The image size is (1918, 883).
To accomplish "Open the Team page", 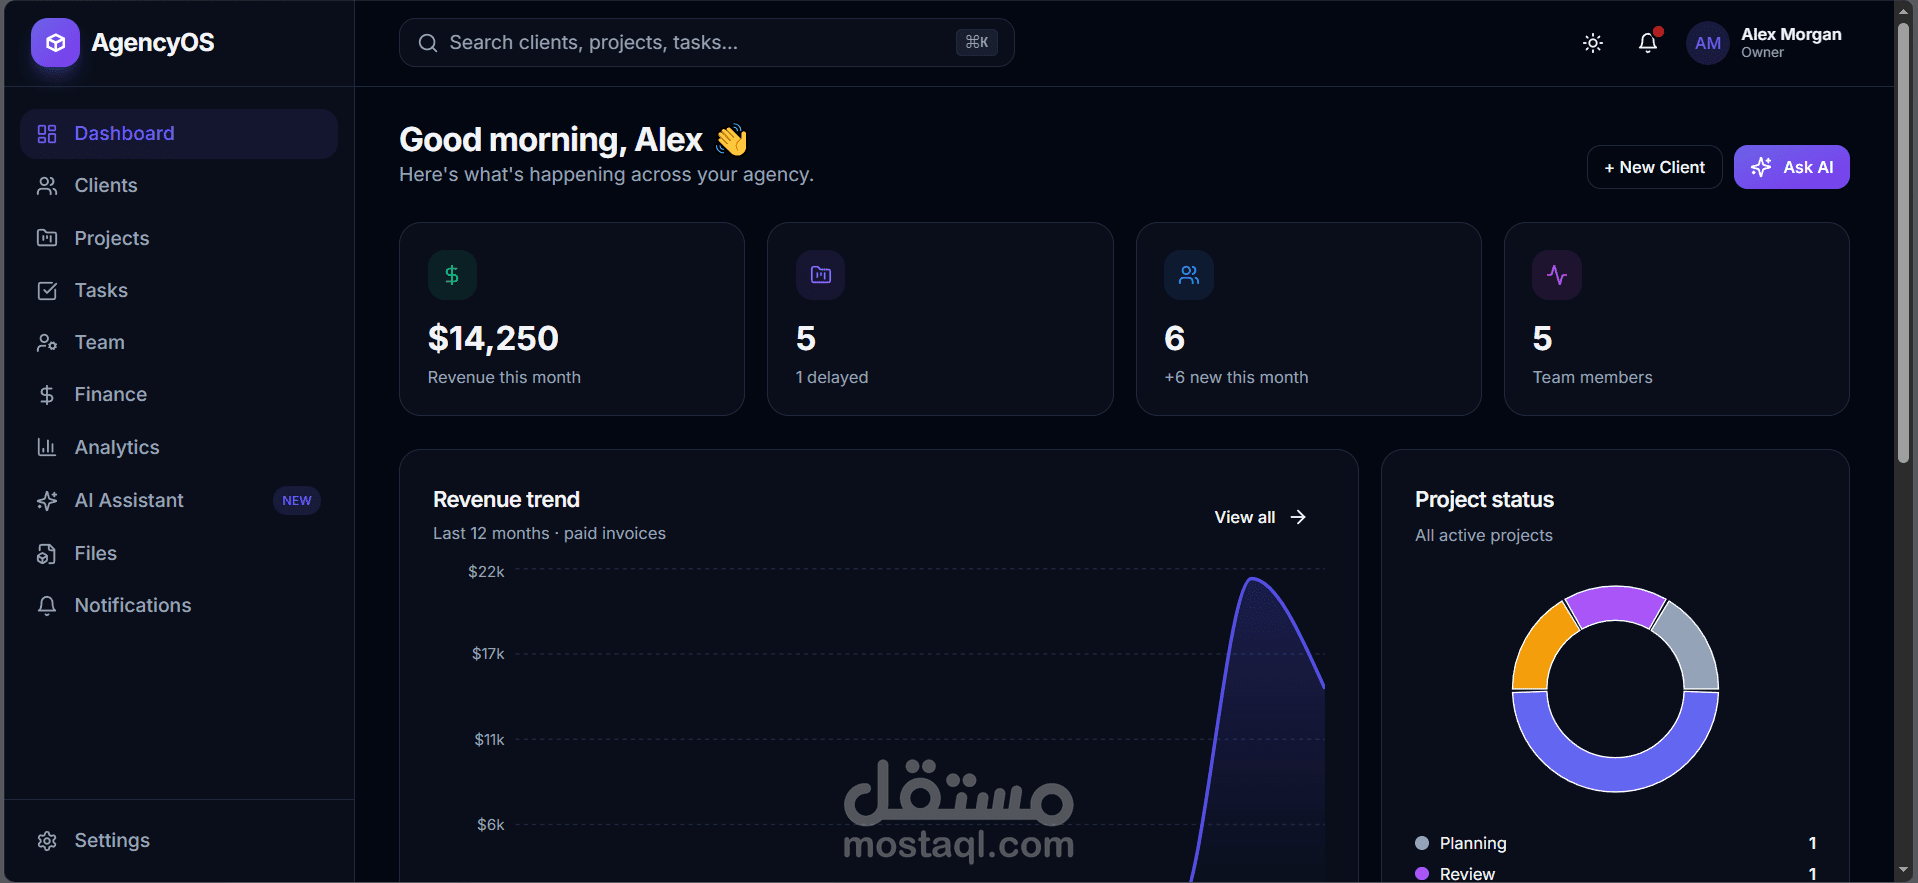I will click(179, 343).
